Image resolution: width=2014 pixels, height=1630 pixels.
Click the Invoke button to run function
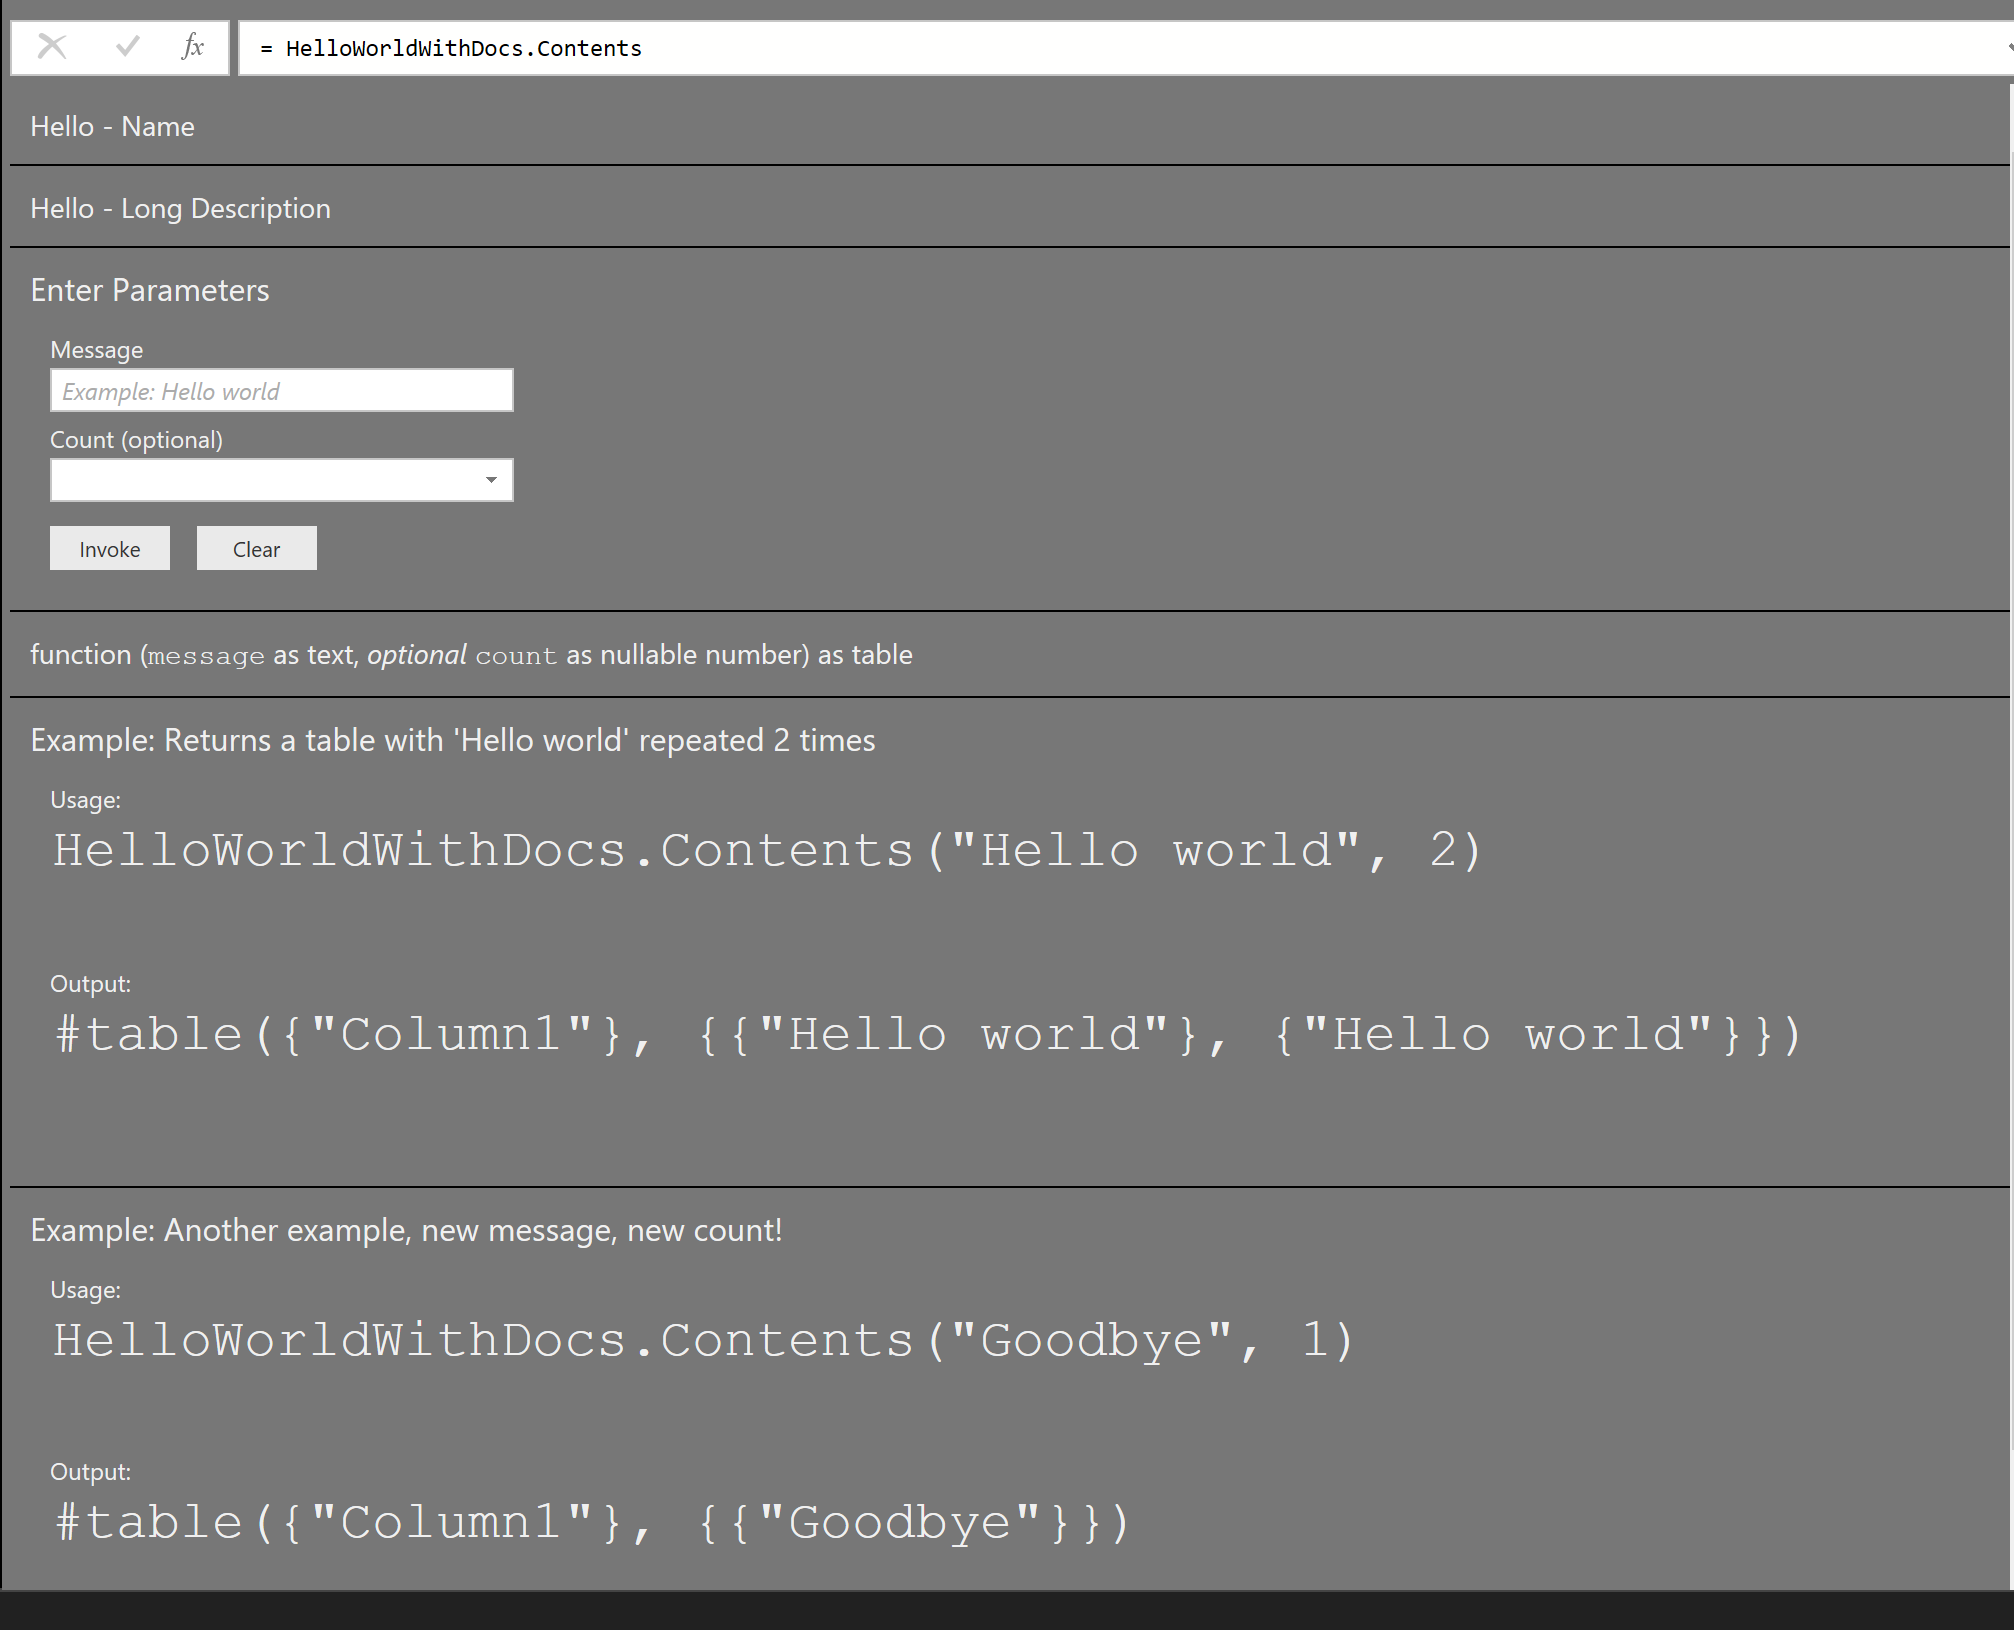pyautogui.click(x=108, y=547)
